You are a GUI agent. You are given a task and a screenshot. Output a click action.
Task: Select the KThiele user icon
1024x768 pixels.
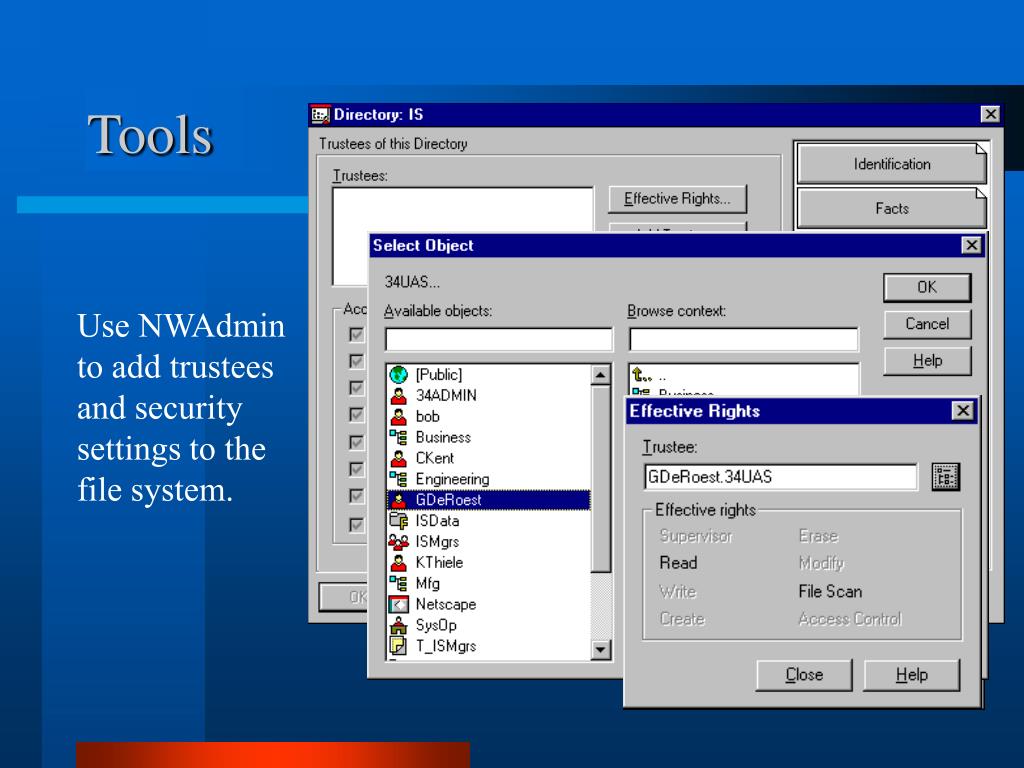click(x=398, y=563)
